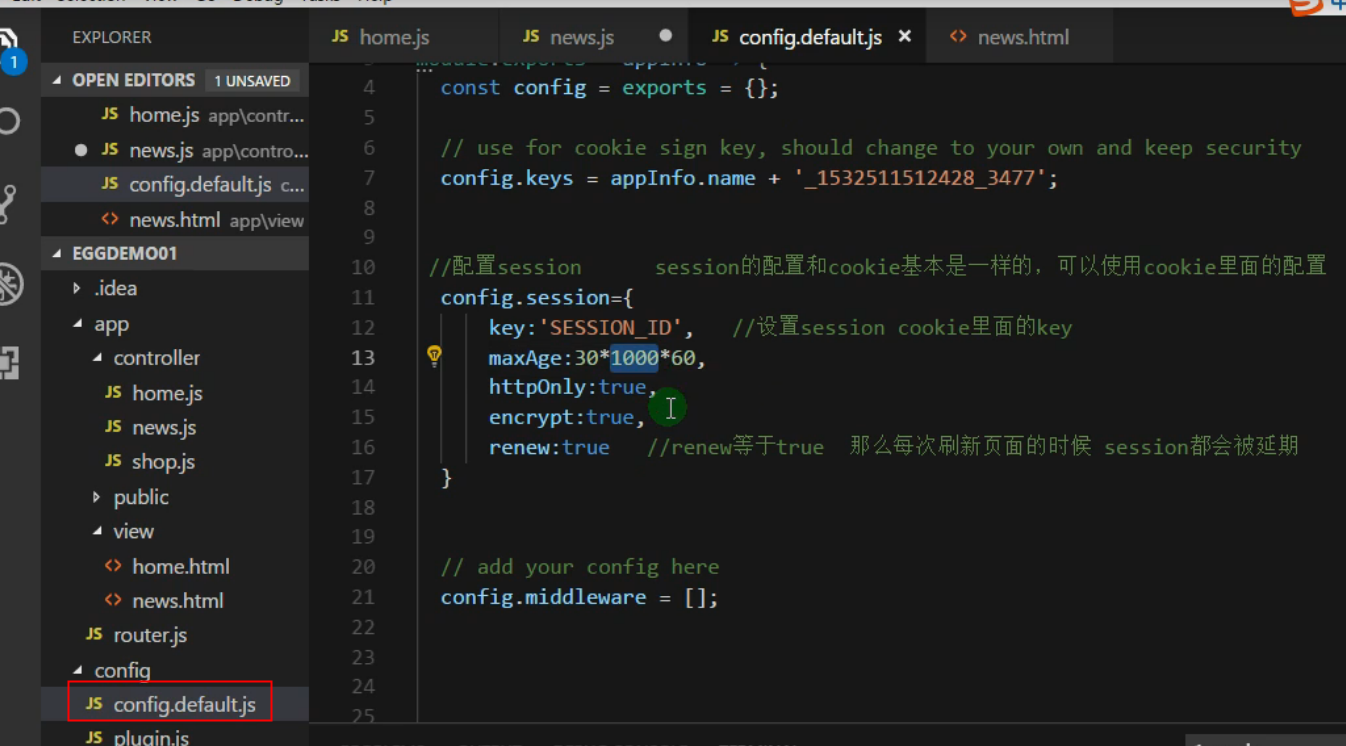This screenshot has height=746, width=1346.
Task: Open the Search view in activity bar
Action: (9, 122)
